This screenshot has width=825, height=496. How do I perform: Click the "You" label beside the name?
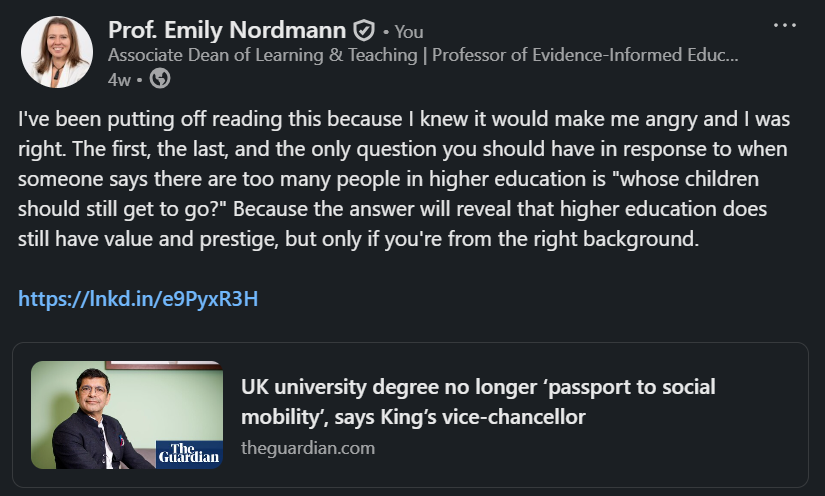tap(409, 32)
